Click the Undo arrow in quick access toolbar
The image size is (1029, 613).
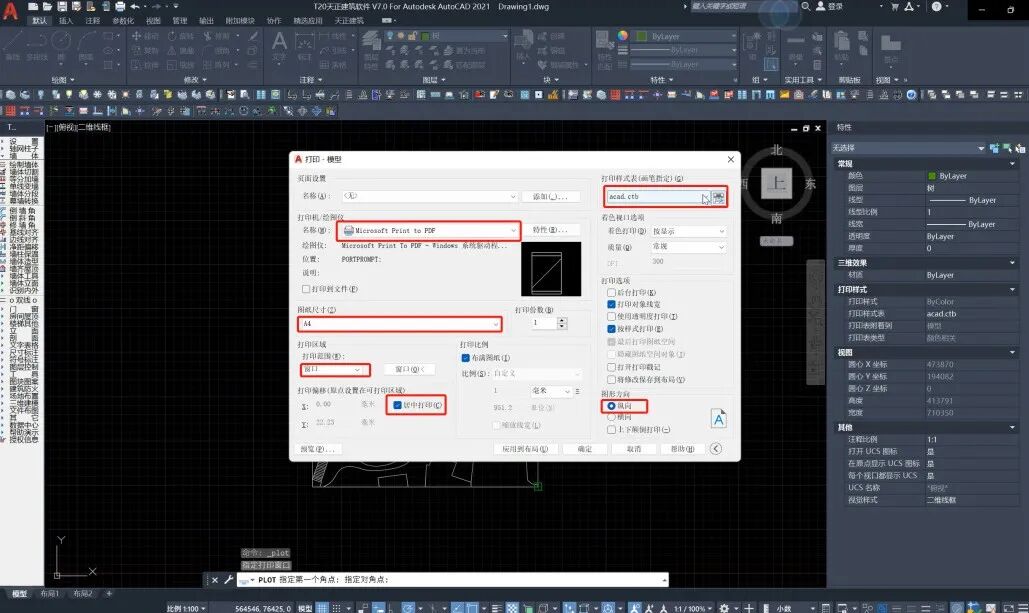[135, 7]
